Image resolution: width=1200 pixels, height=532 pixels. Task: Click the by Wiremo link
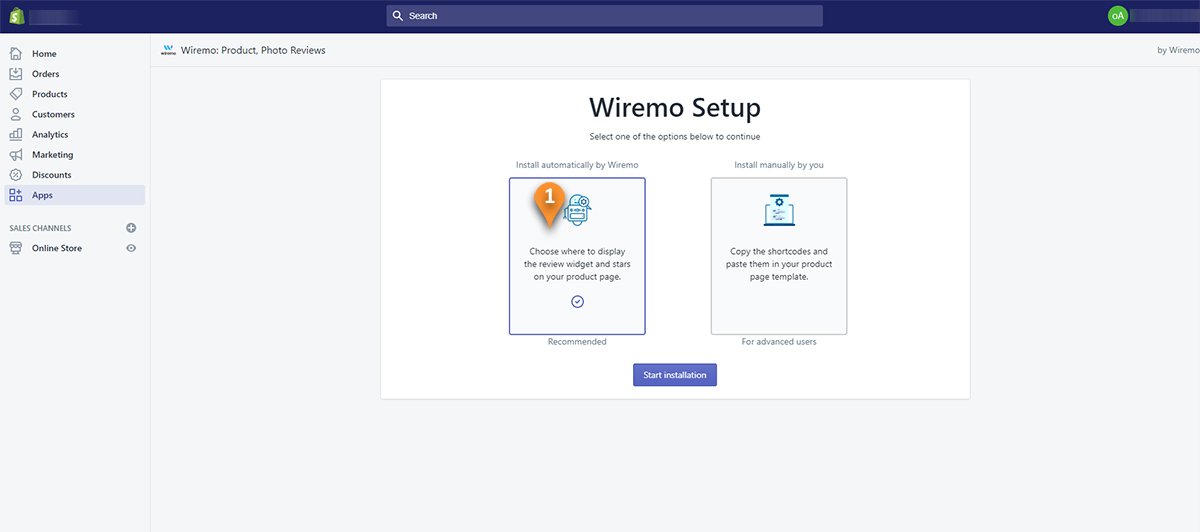point(1178,50)
